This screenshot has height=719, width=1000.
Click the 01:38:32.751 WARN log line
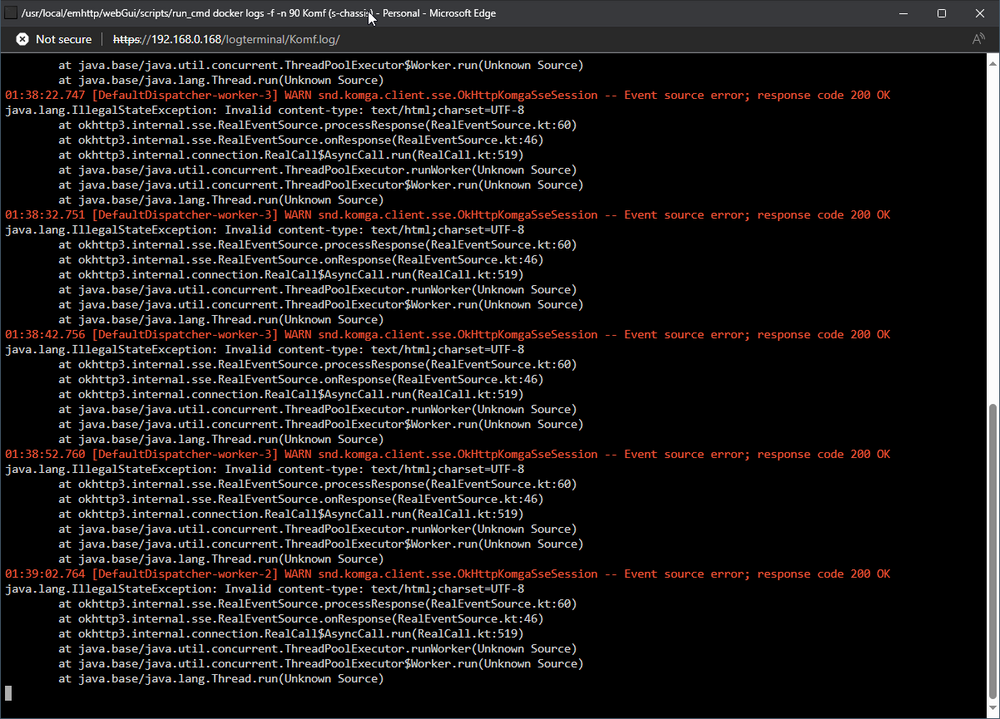coord(448,215)
